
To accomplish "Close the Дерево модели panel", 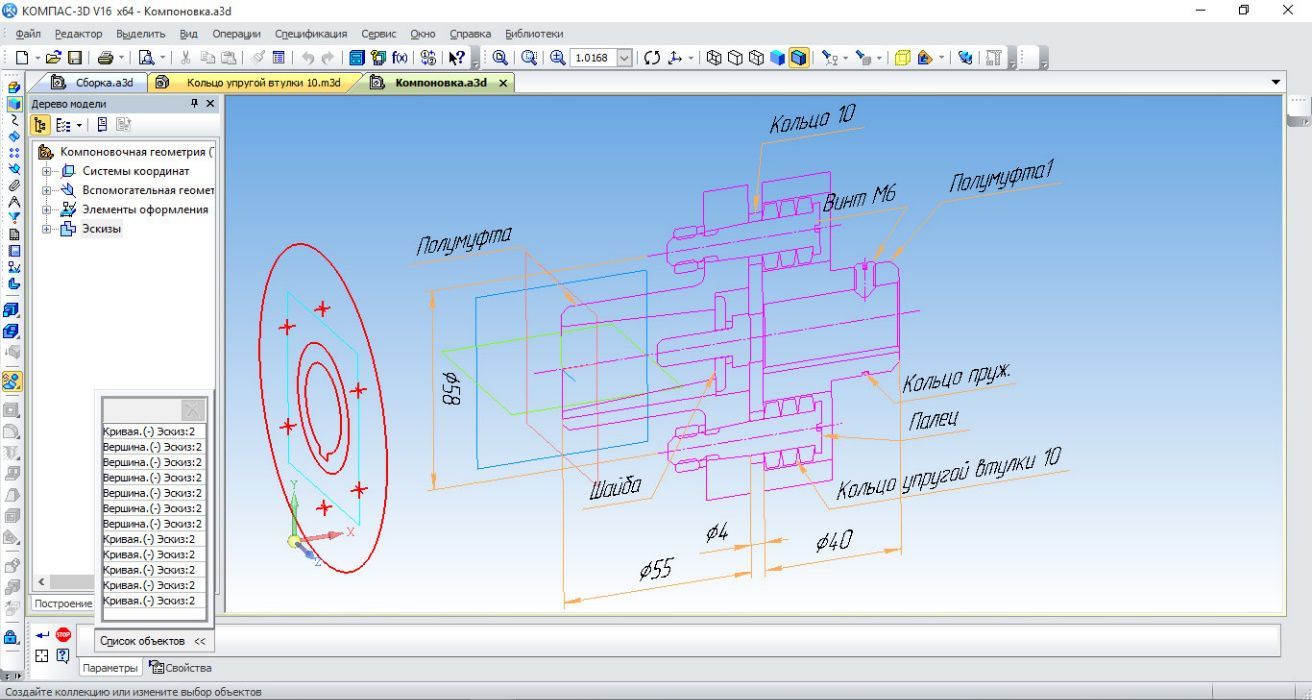I will (x=210, y=103).
